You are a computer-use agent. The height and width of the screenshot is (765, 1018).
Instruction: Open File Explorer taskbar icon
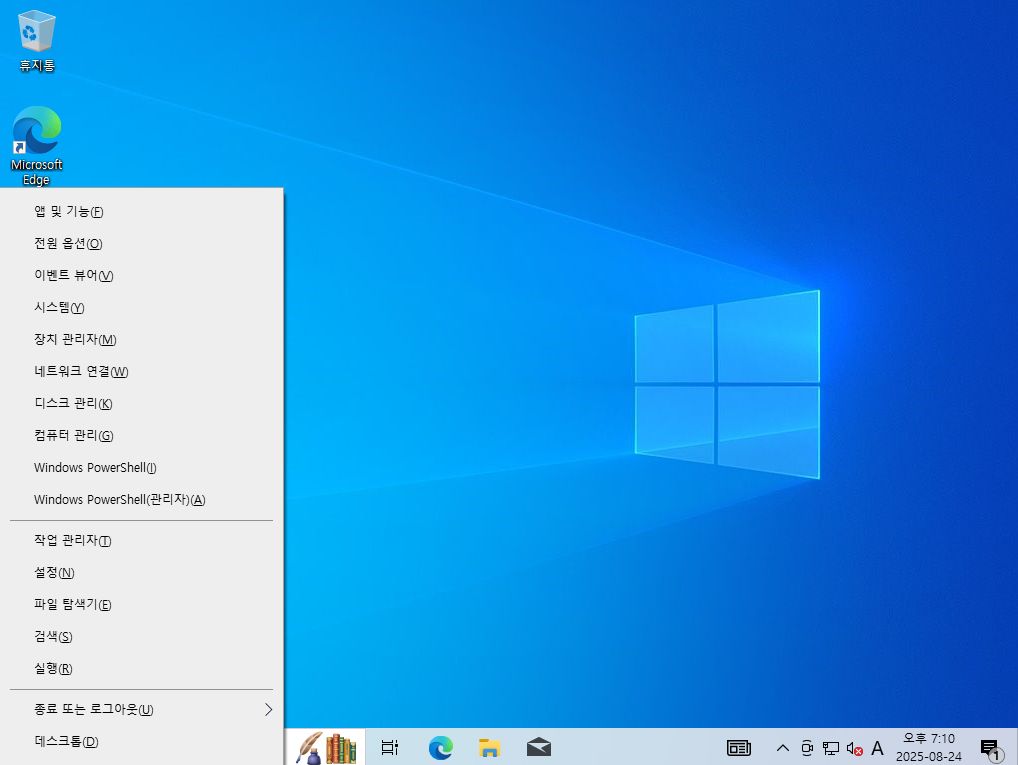pyautogui.click(x=490, y=747)
